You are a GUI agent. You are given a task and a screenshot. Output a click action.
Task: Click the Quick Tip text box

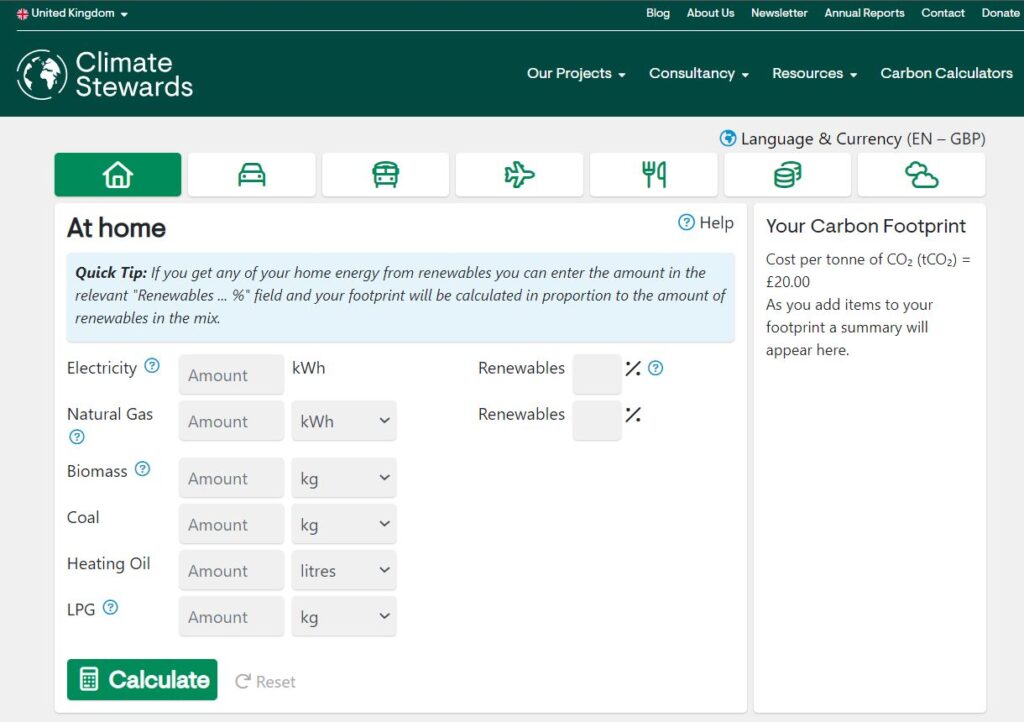(400, 297)
